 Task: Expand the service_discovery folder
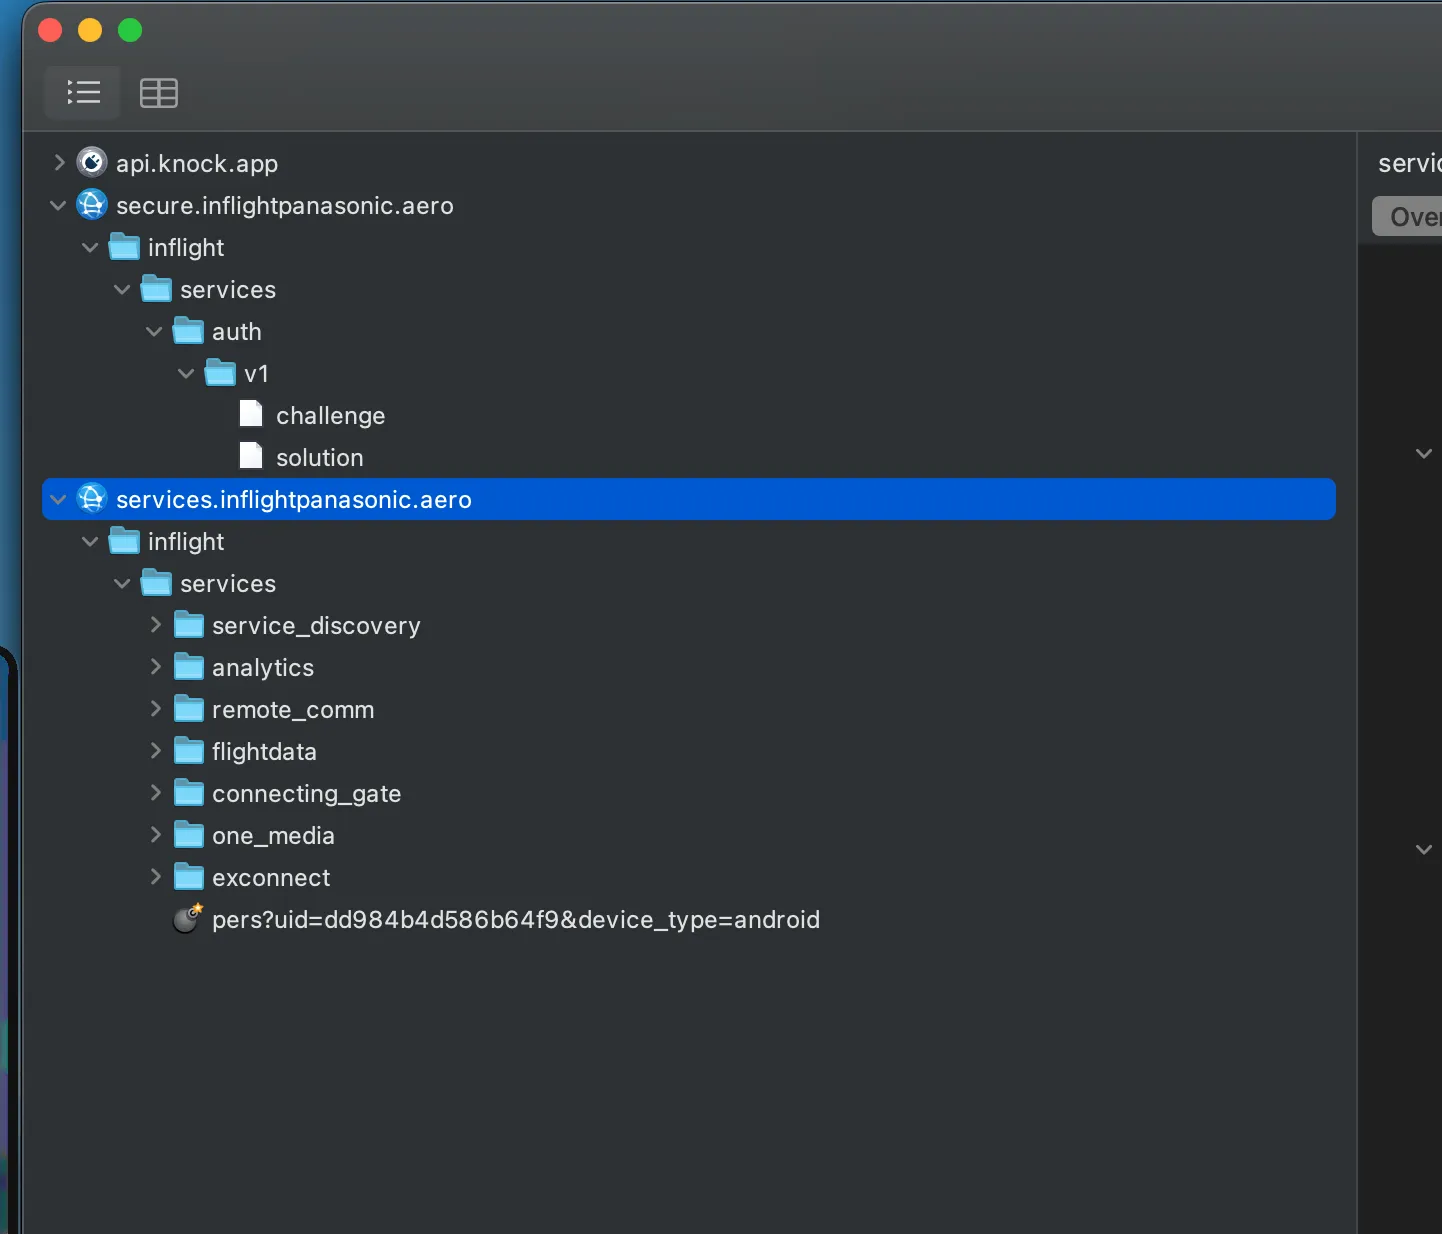coord(155,625)
